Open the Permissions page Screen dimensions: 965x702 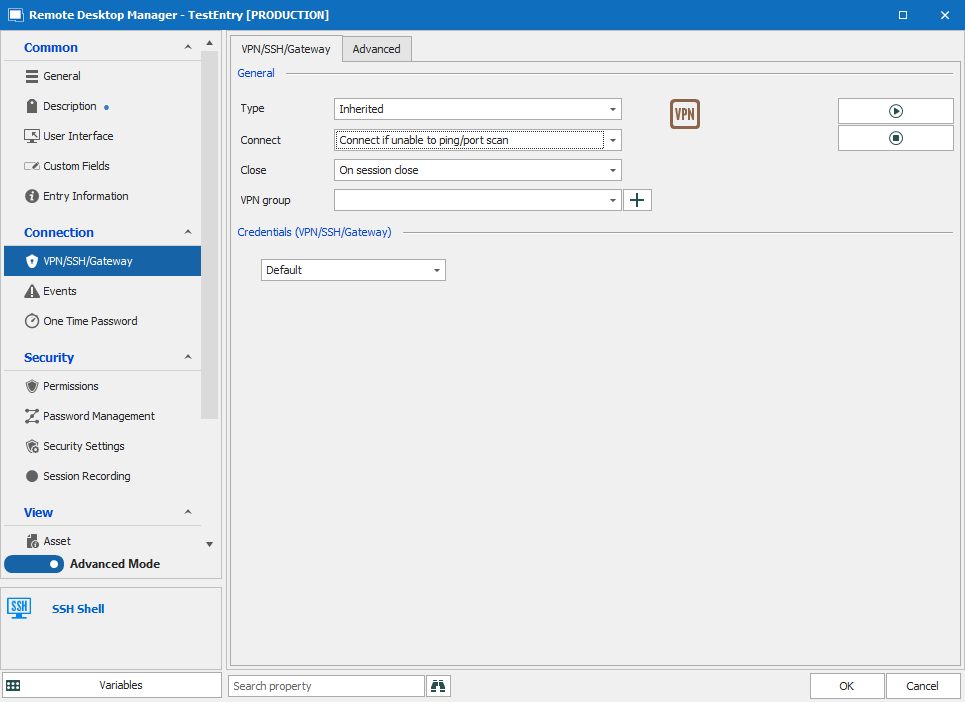[70, 386]
